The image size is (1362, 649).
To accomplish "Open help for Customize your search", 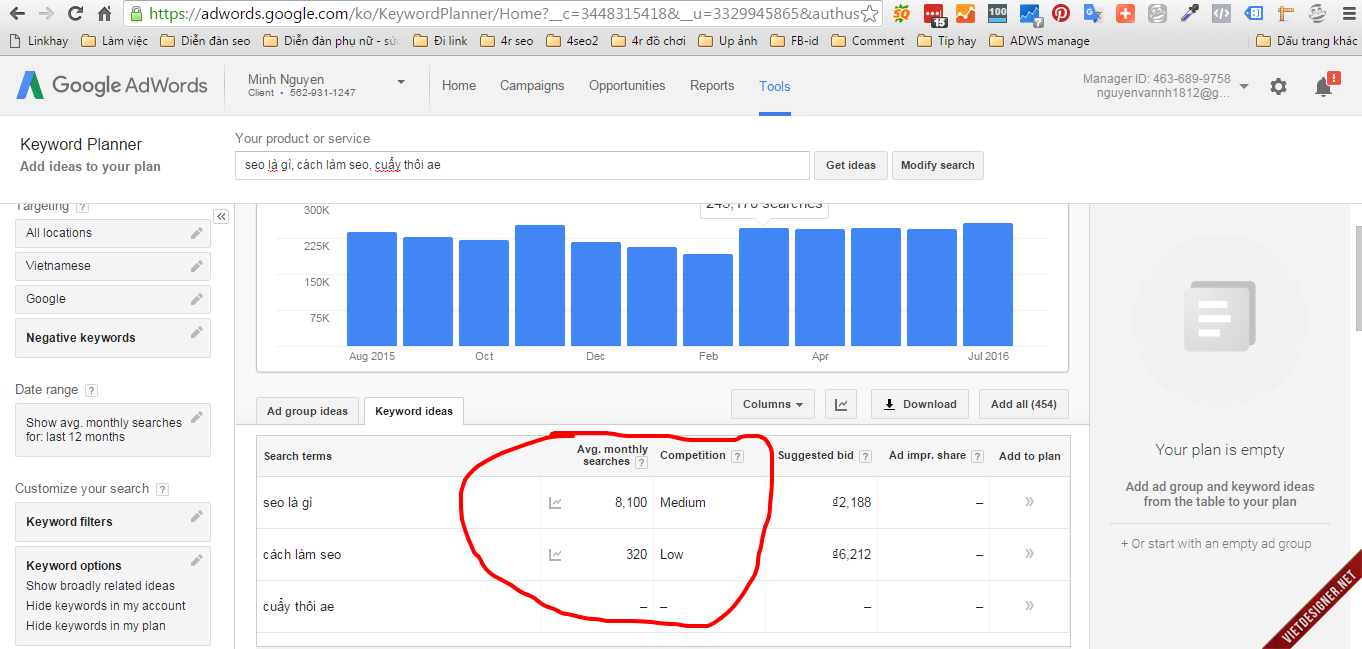I will (162, 489).
